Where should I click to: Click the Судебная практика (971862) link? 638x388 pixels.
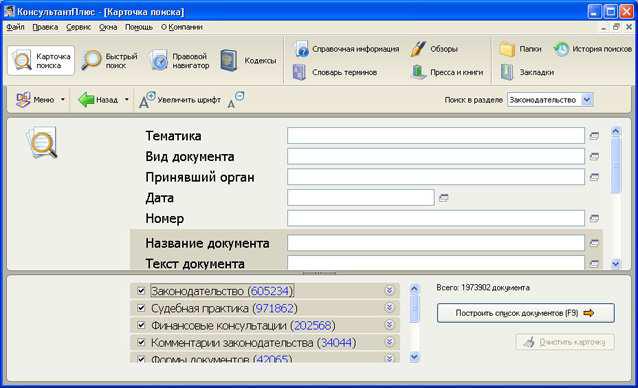[x=224, y=308]
